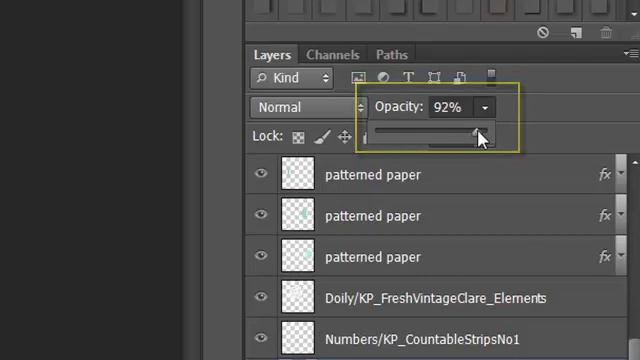
Task: Lock transparent pixels icon
Action: point(298,138)
